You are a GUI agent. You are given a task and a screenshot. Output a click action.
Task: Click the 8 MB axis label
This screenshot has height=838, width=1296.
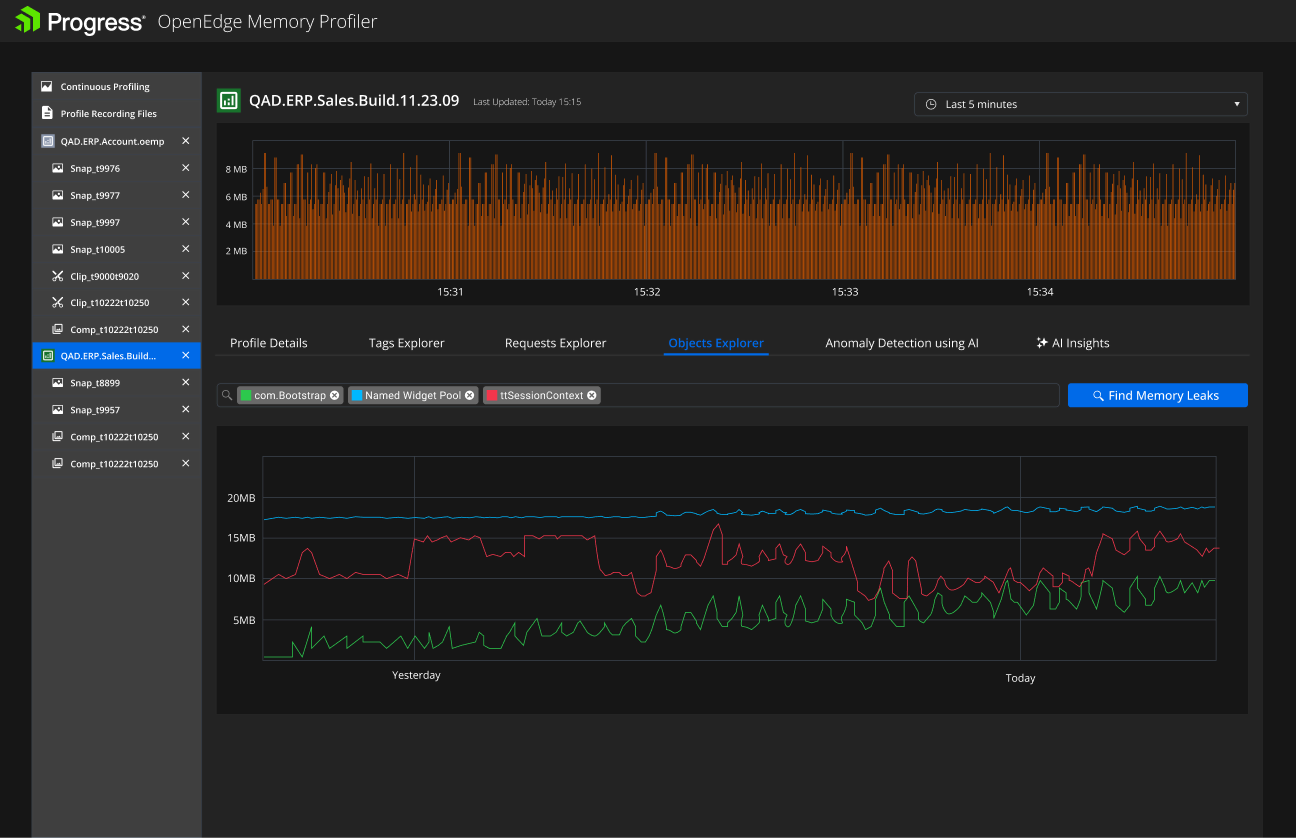tap(236, 170)
